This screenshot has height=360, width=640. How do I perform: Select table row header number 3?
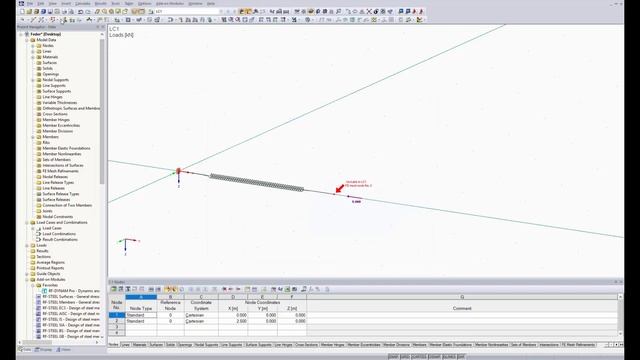pos(117,327)
